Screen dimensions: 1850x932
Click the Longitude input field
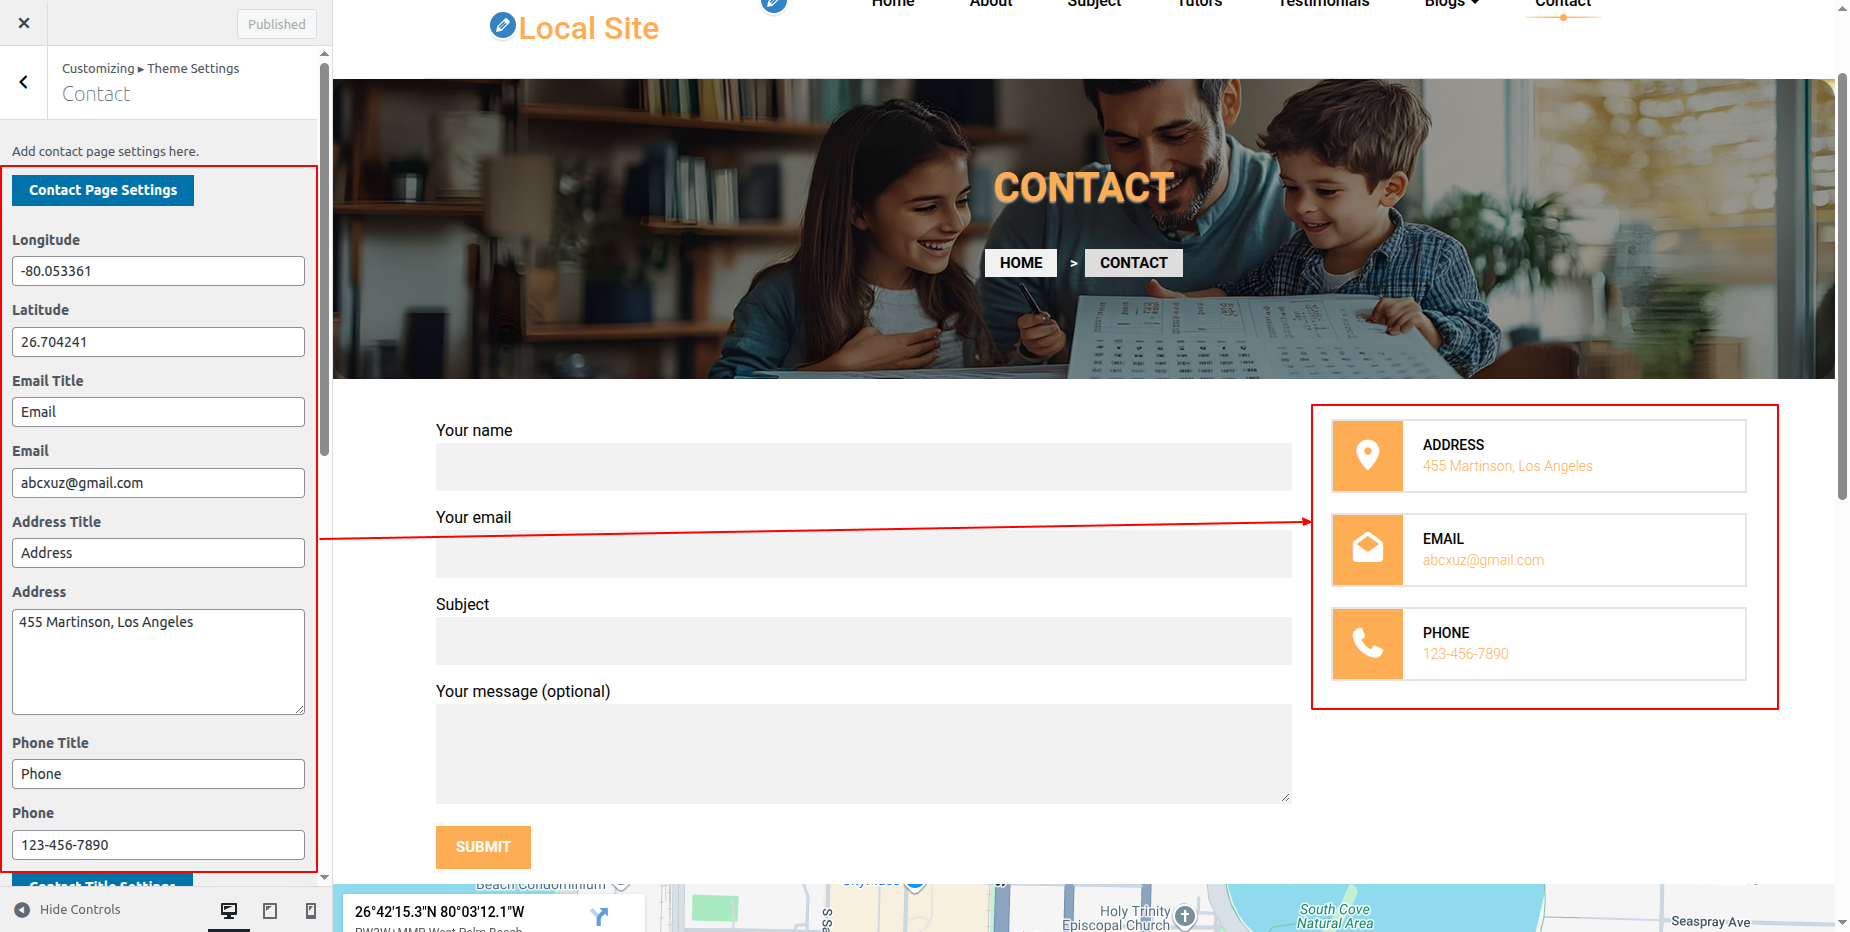158,271
